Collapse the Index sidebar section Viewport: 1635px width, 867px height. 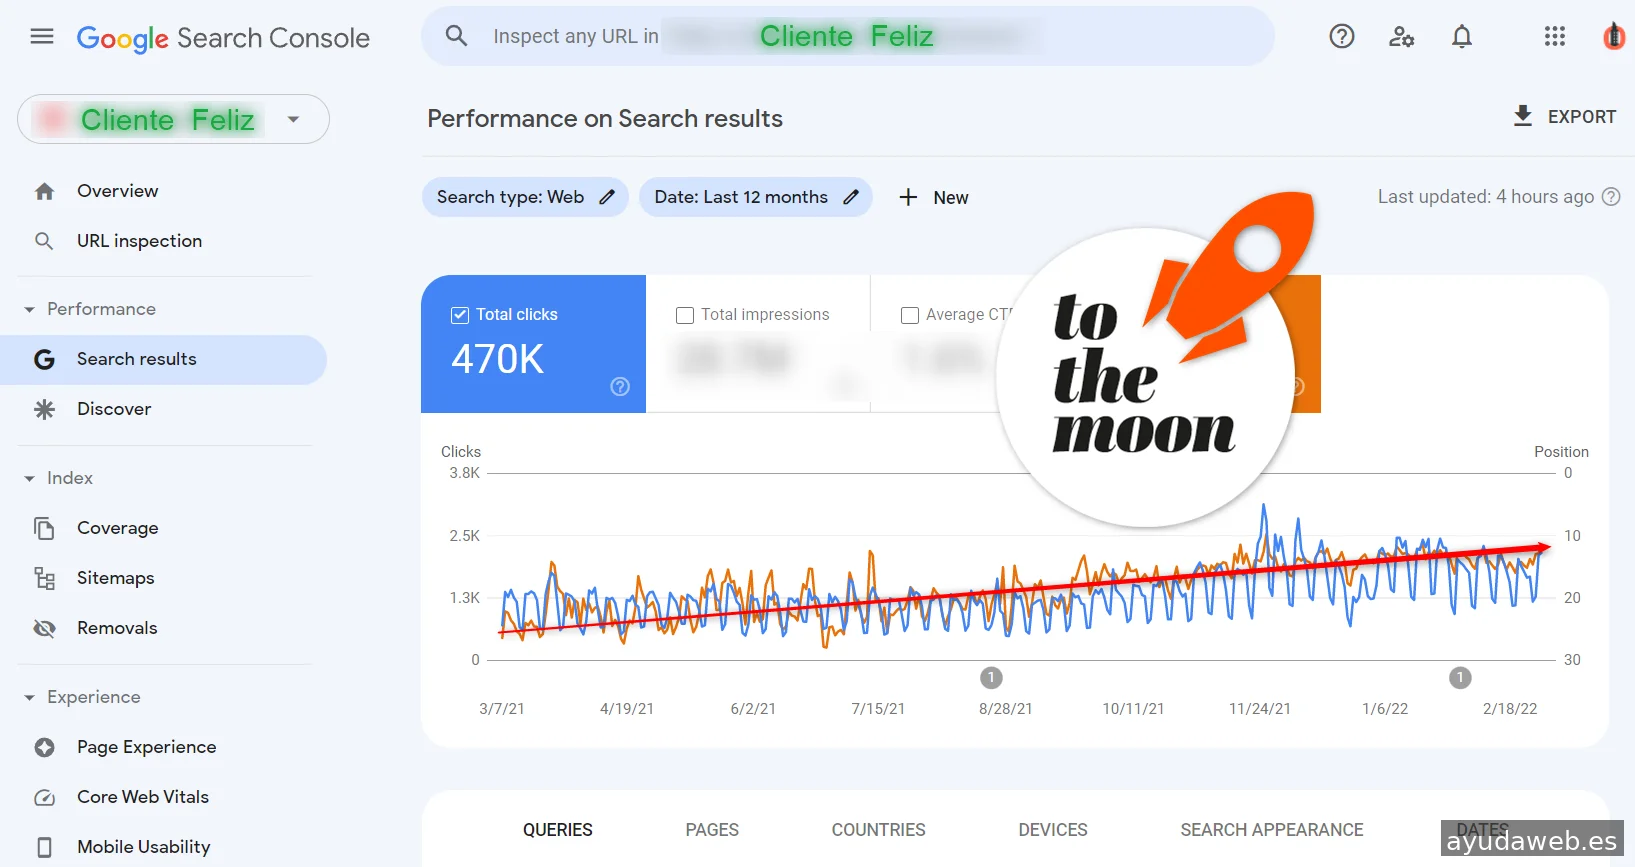coord(30,479)
